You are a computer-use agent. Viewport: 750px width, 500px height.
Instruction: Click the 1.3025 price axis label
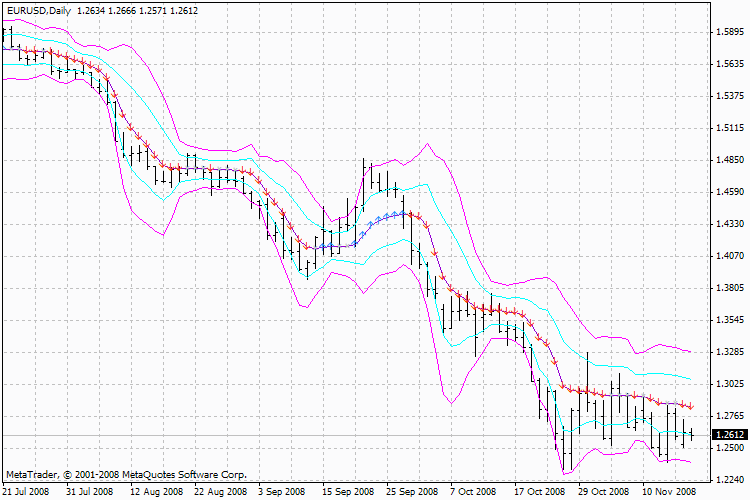729,384
